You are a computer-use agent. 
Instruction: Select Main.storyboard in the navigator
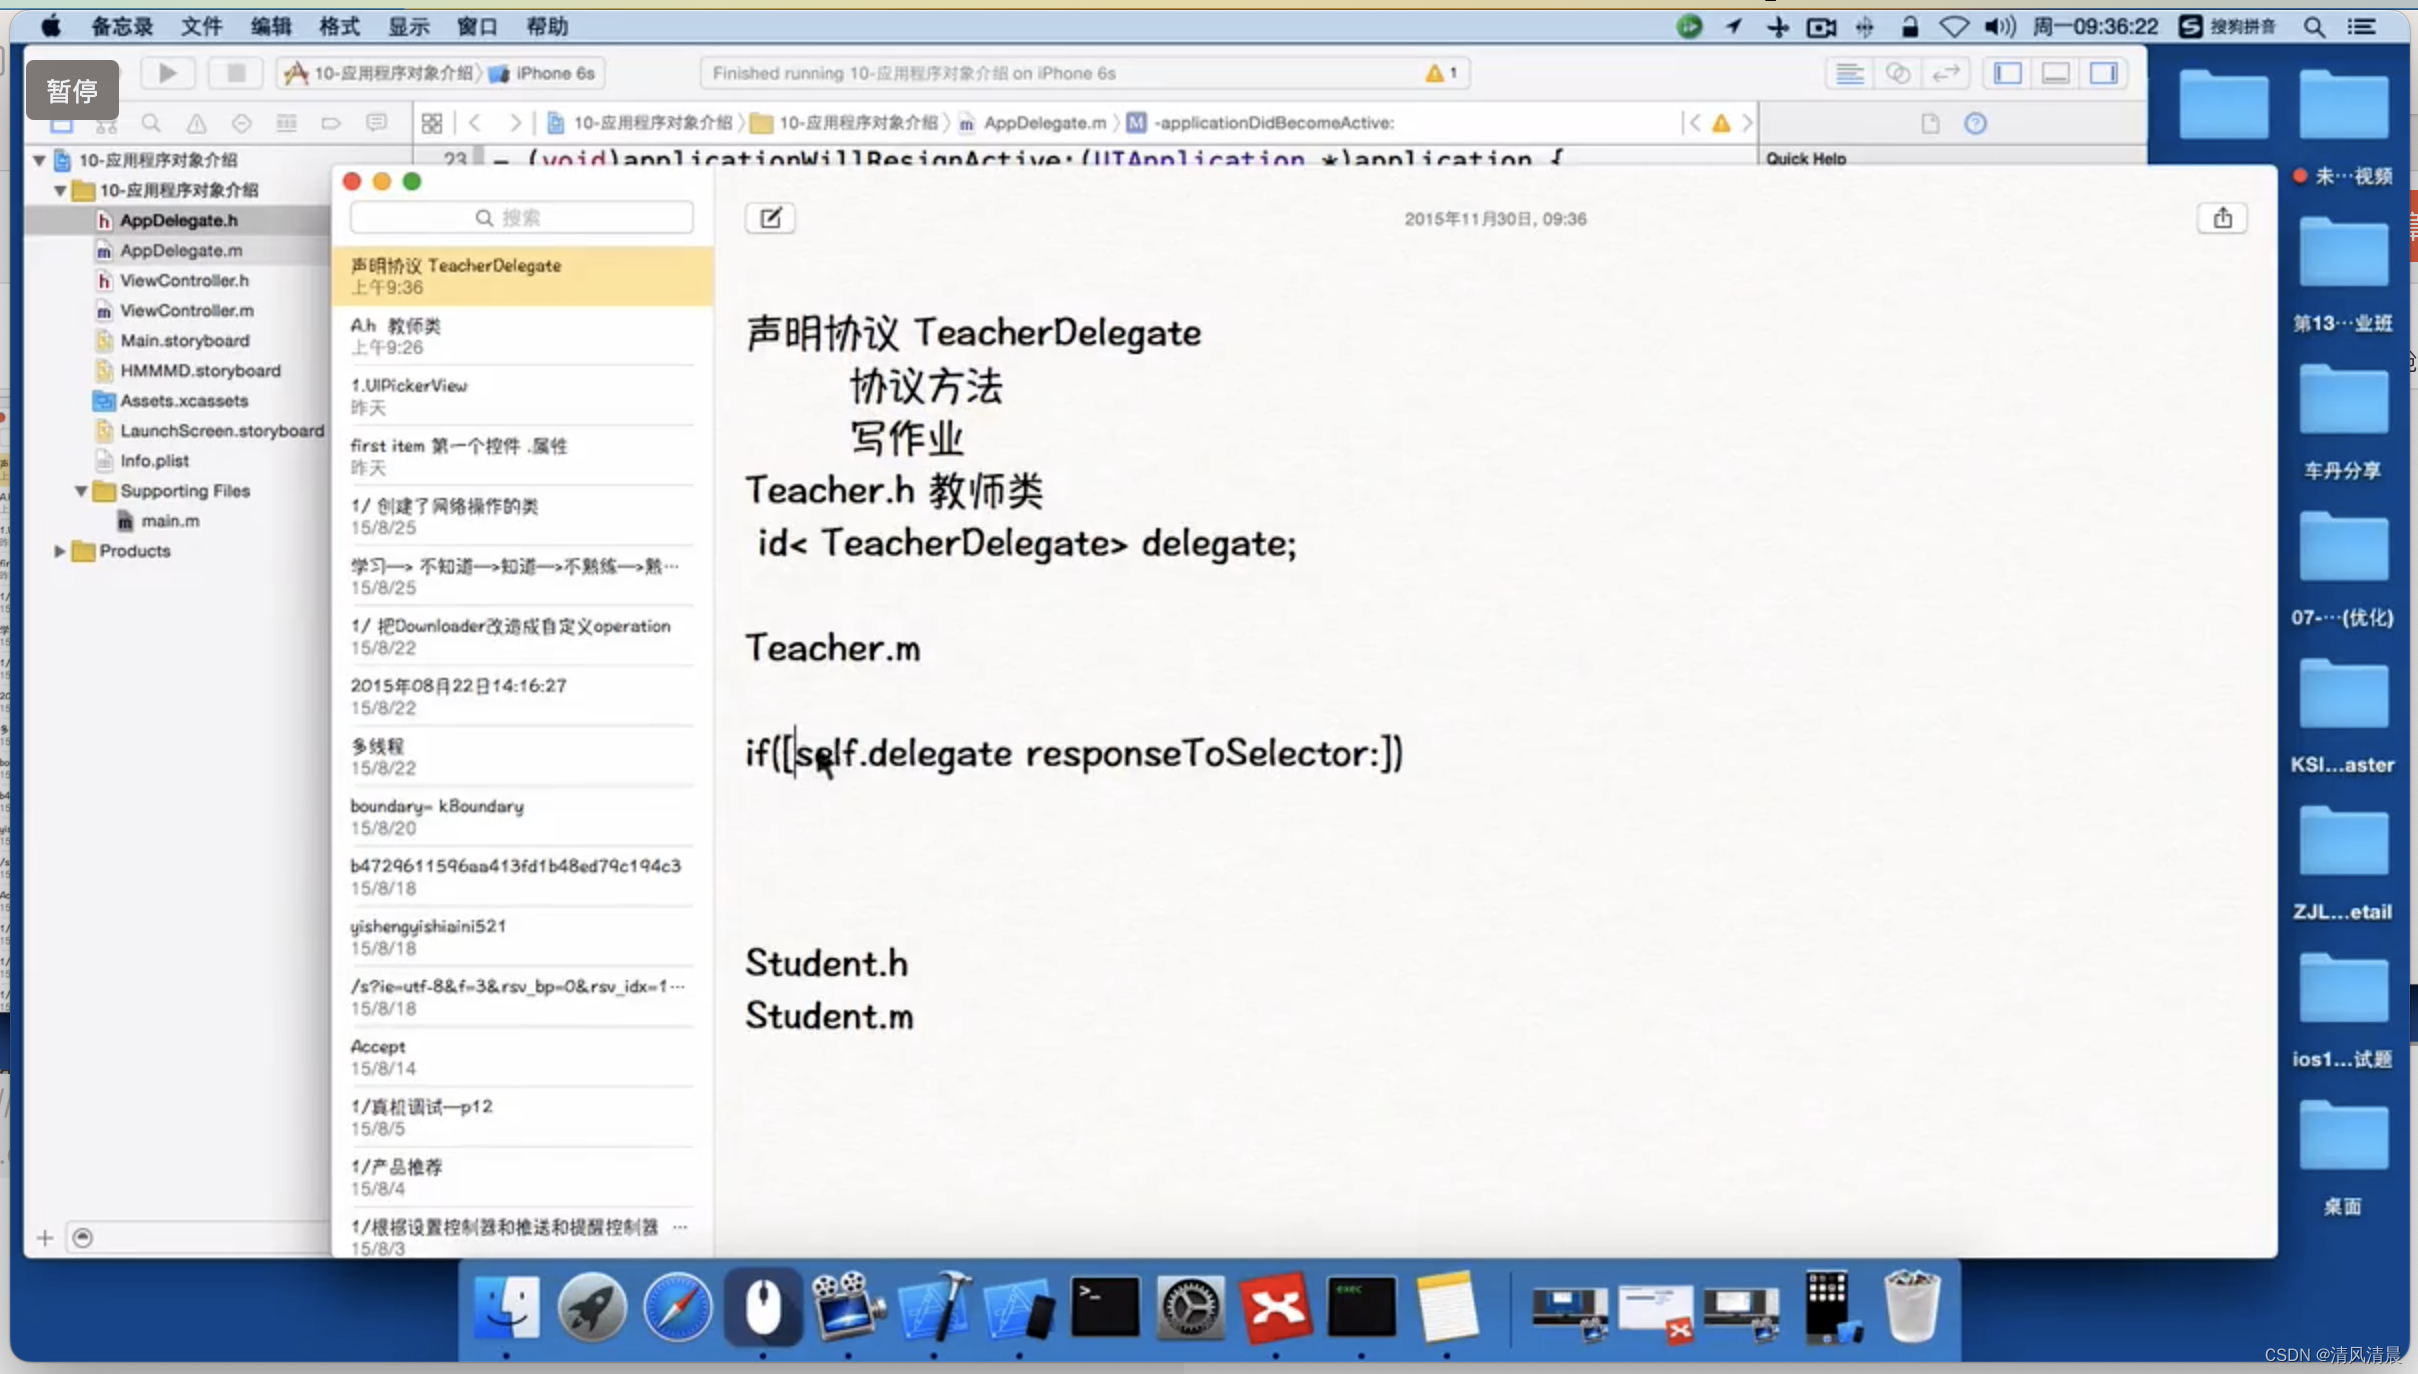[184, 341]
